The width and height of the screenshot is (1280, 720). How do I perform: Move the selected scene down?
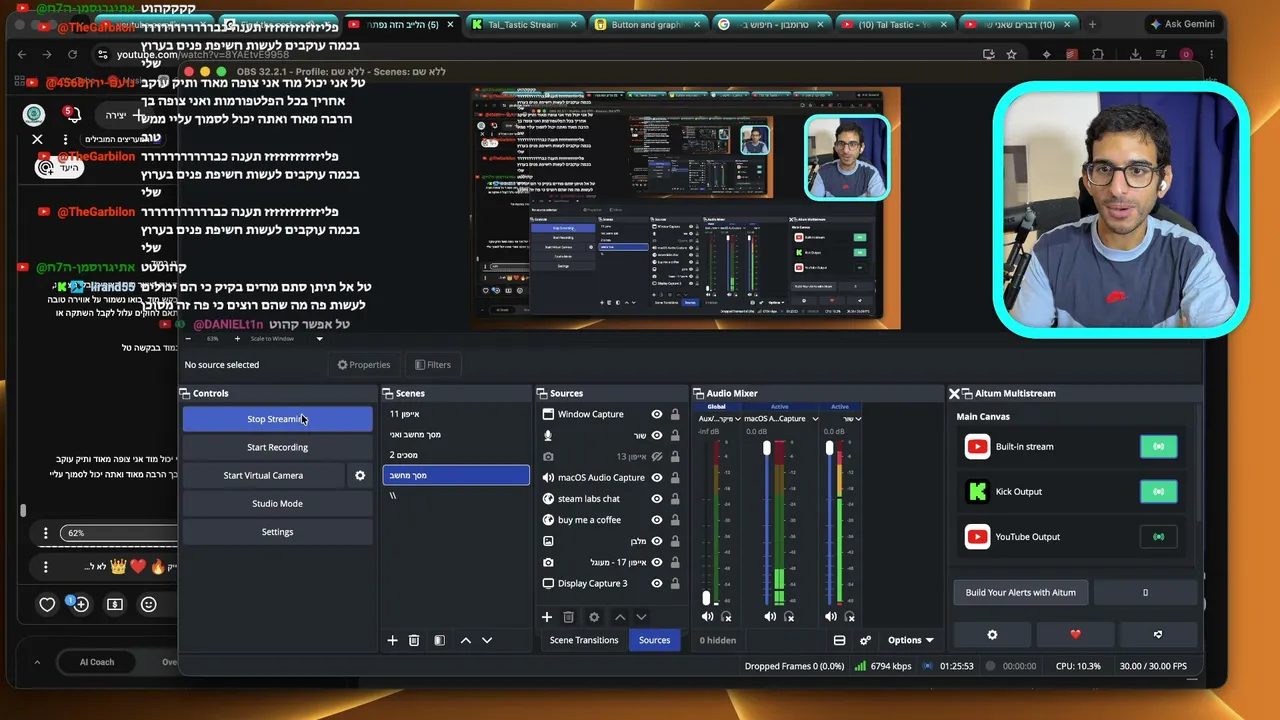pos(487,640)
